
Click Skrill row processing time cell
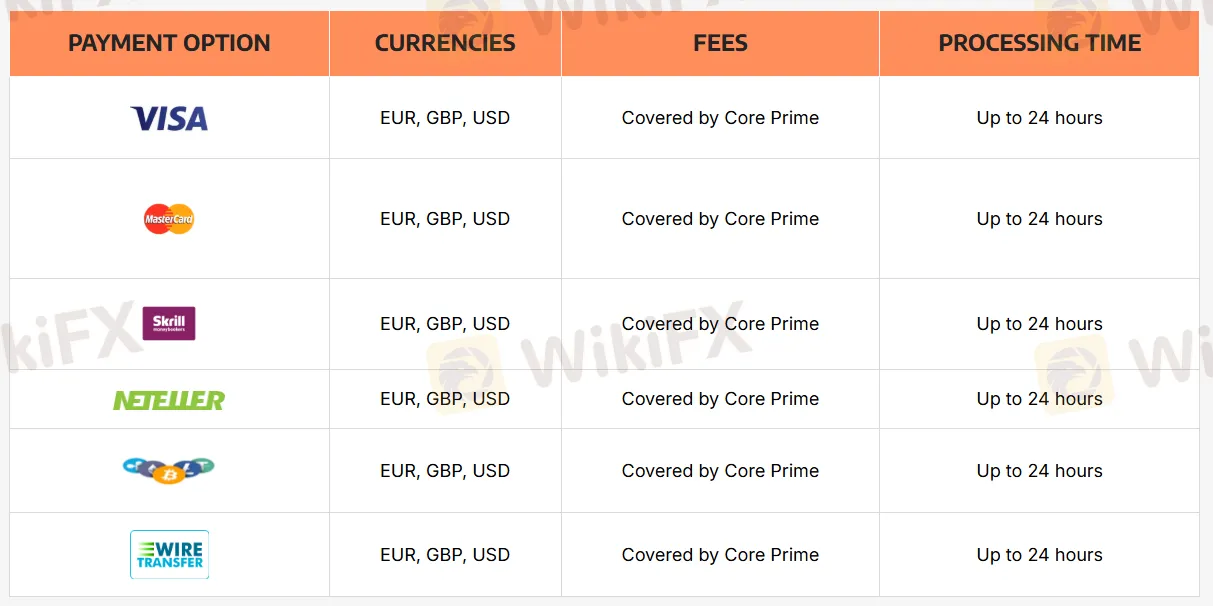[1039, 324]
